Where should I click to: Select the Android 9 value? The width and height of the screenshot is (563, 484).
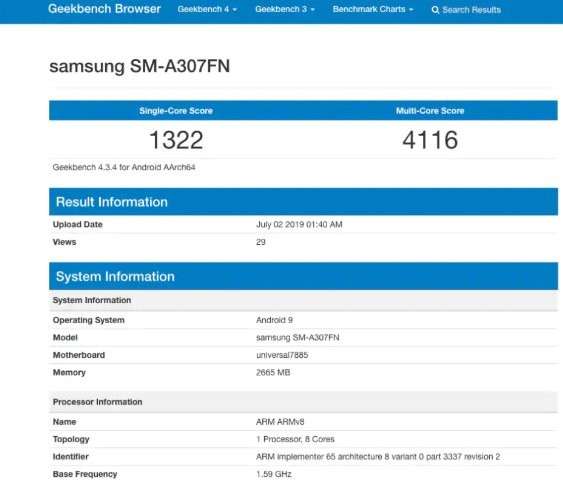click(x=274, y=320)
